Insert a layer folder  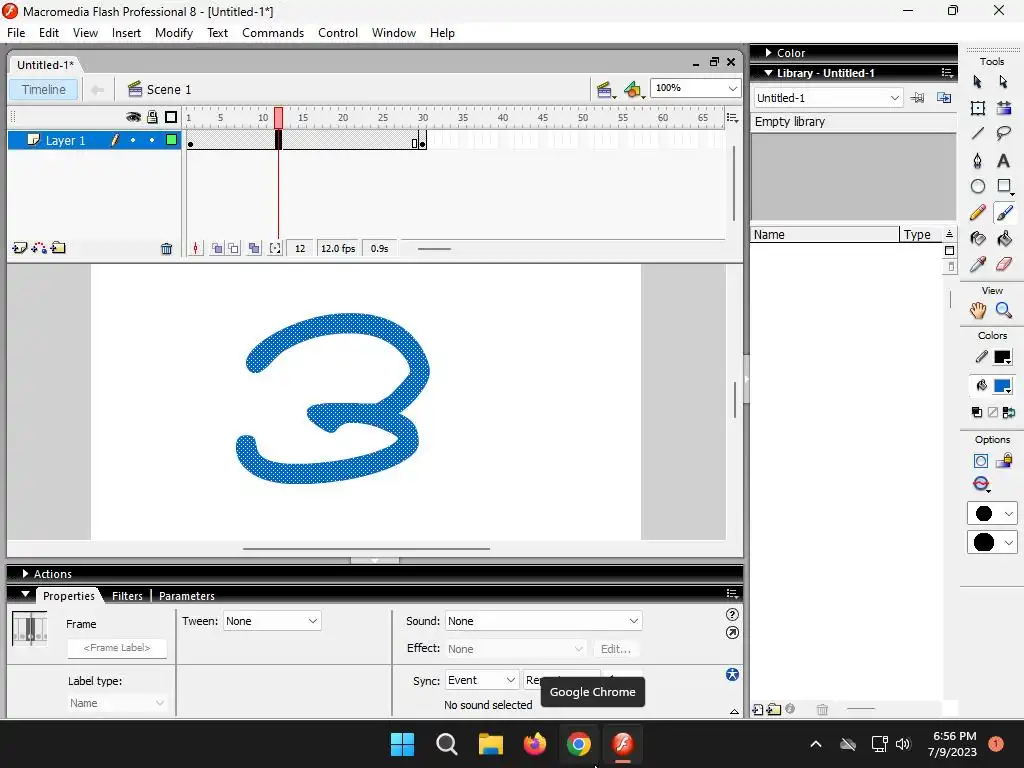[58, 248]
